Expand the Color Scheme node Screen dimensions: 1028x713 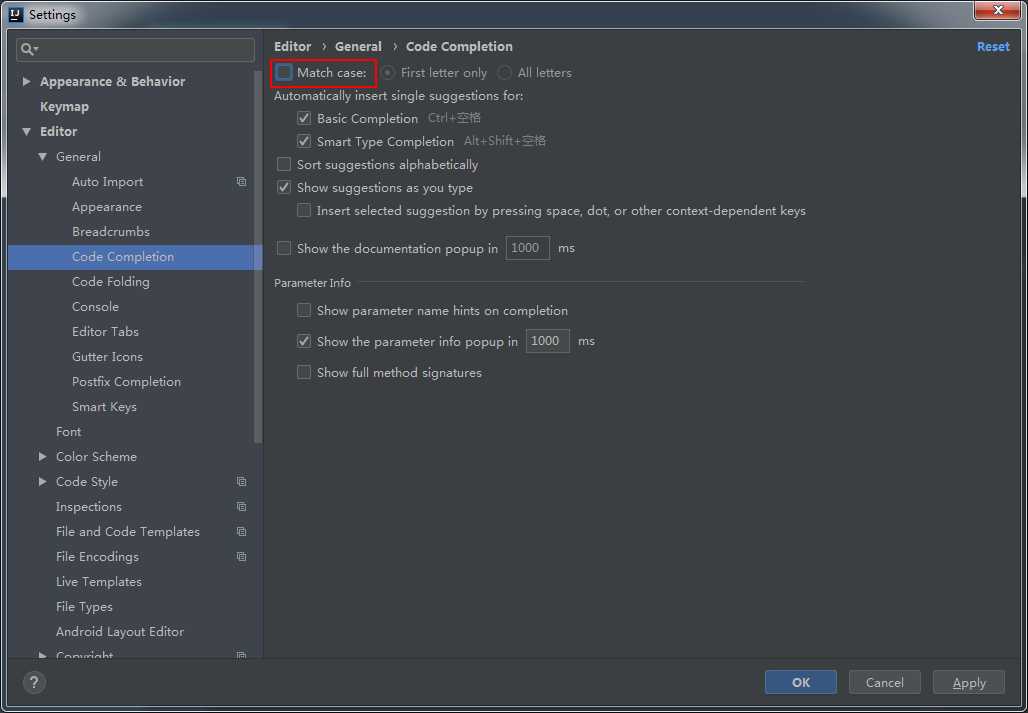[x=43, y=456]
